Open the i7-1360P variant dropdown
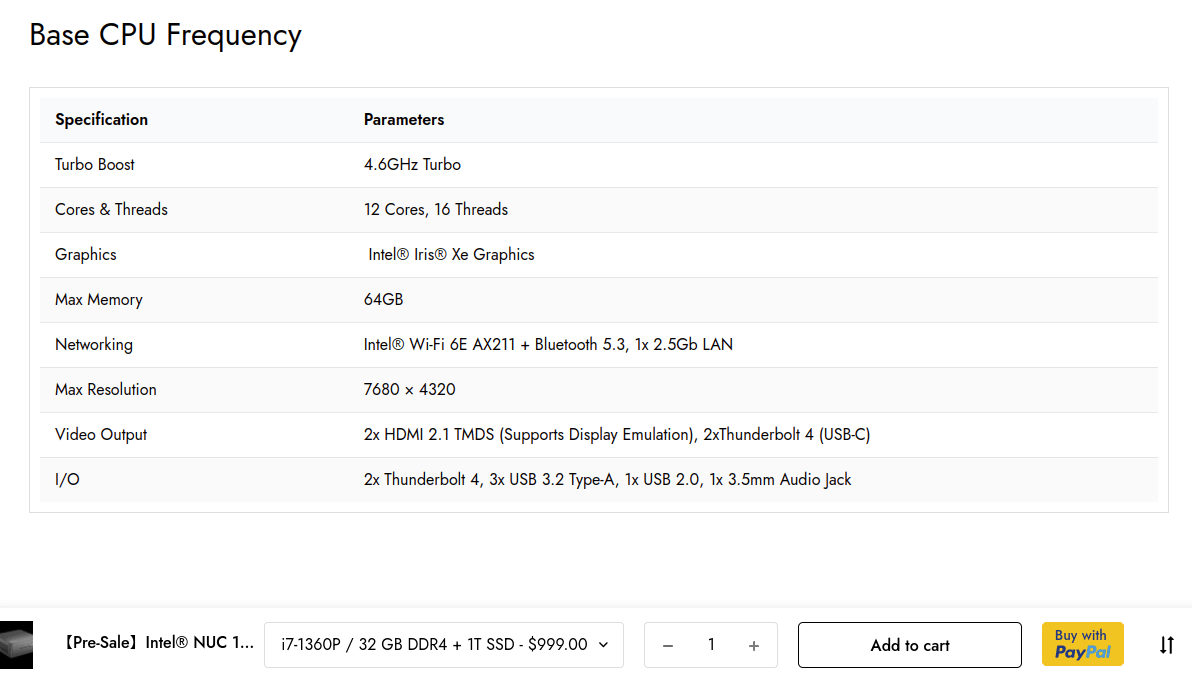This screenshot has width=1192, height=674. [444, 645]
